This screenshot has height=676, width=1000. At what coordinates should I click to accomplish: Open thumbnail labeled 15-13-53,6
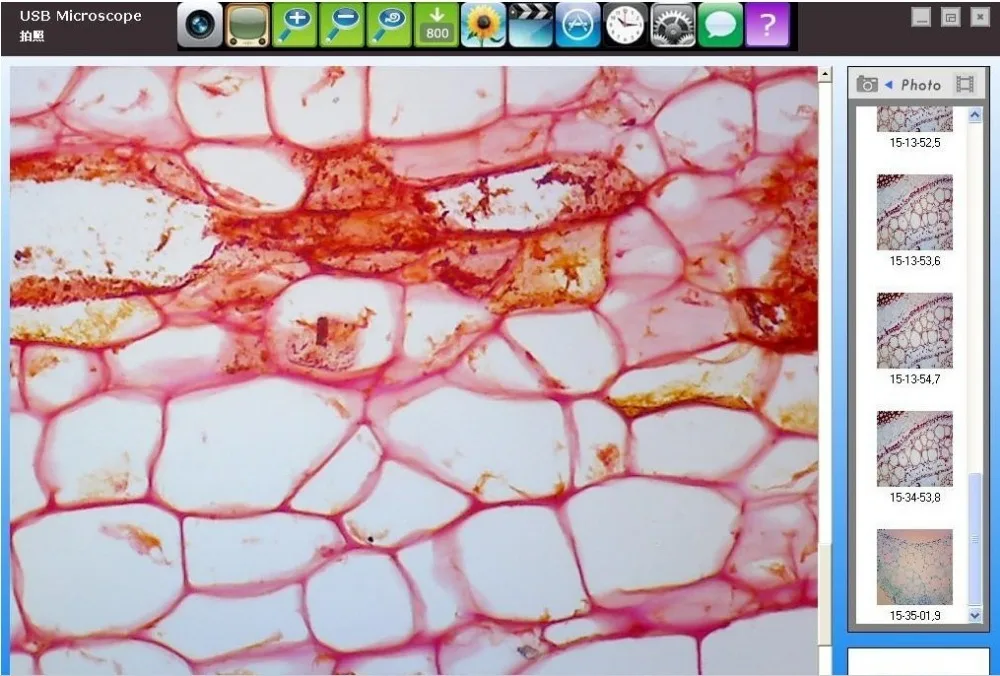pyautogui.click(x=915, y=212)
